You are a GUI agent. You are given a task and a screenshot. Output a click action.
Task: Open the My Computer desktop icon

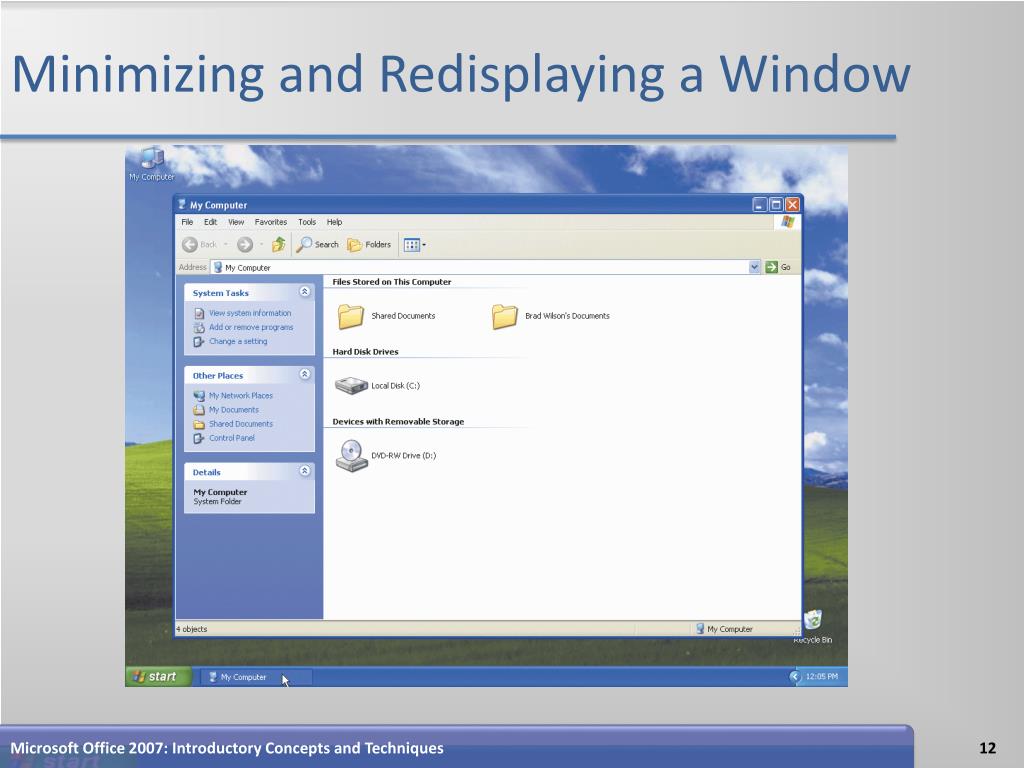(152, 163)
